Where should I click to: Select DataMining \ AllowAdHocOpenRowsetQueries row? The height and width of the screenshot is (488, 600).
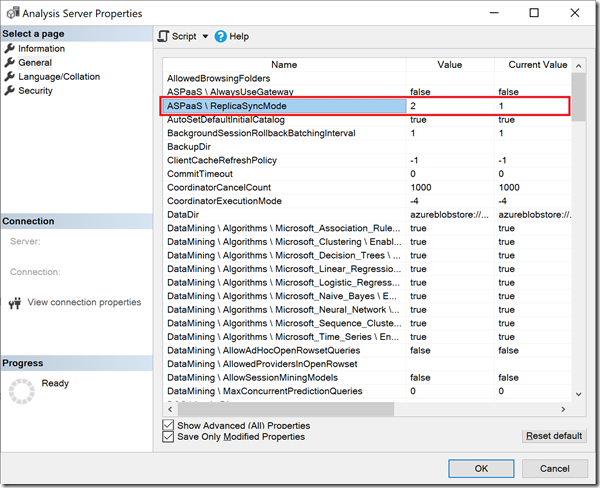coord(367,351)
